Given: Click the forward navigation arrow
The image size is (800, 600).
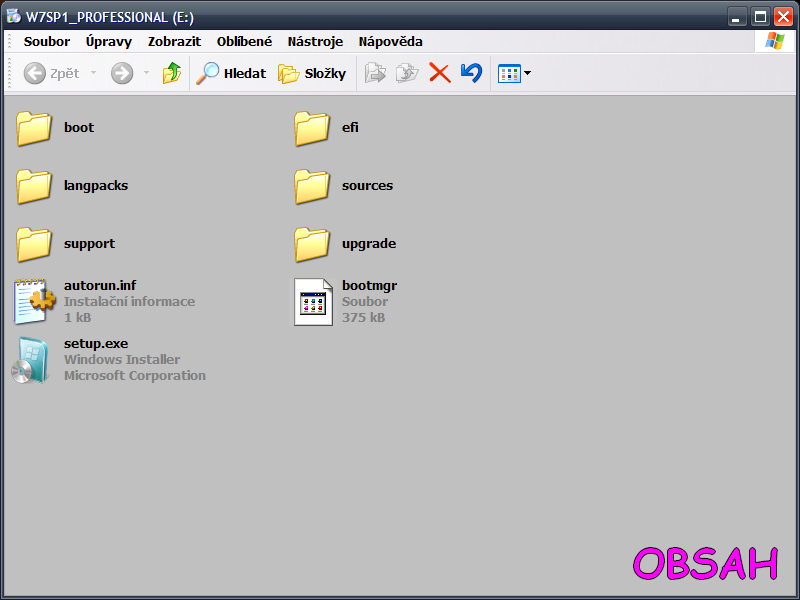Looking at the screenshot, I should point(122,73).
